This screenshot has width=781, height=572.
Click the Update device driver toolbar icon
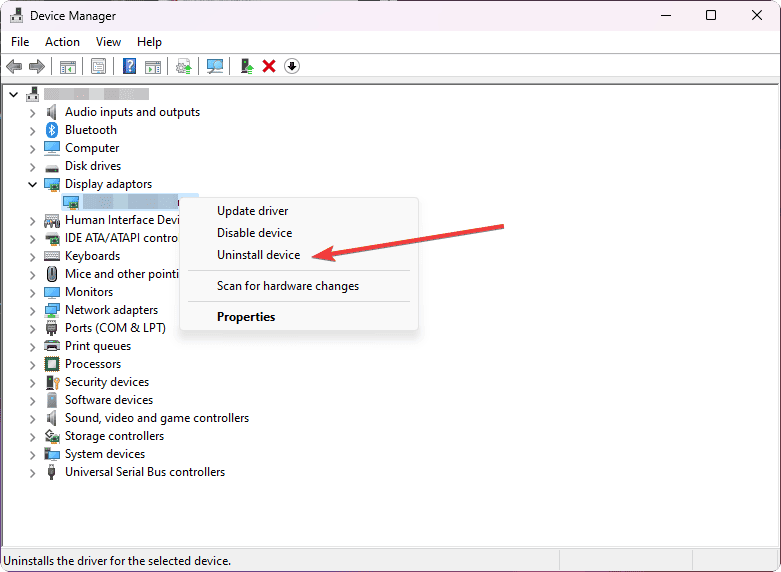point(184,66)
